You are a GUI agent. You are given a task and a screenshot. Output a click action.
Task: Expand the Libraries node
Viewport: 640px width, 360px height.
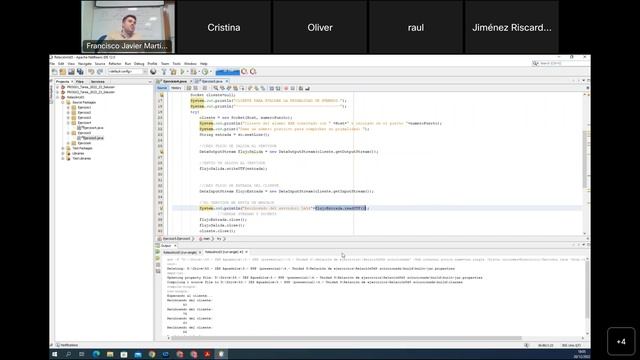point(63,153)
